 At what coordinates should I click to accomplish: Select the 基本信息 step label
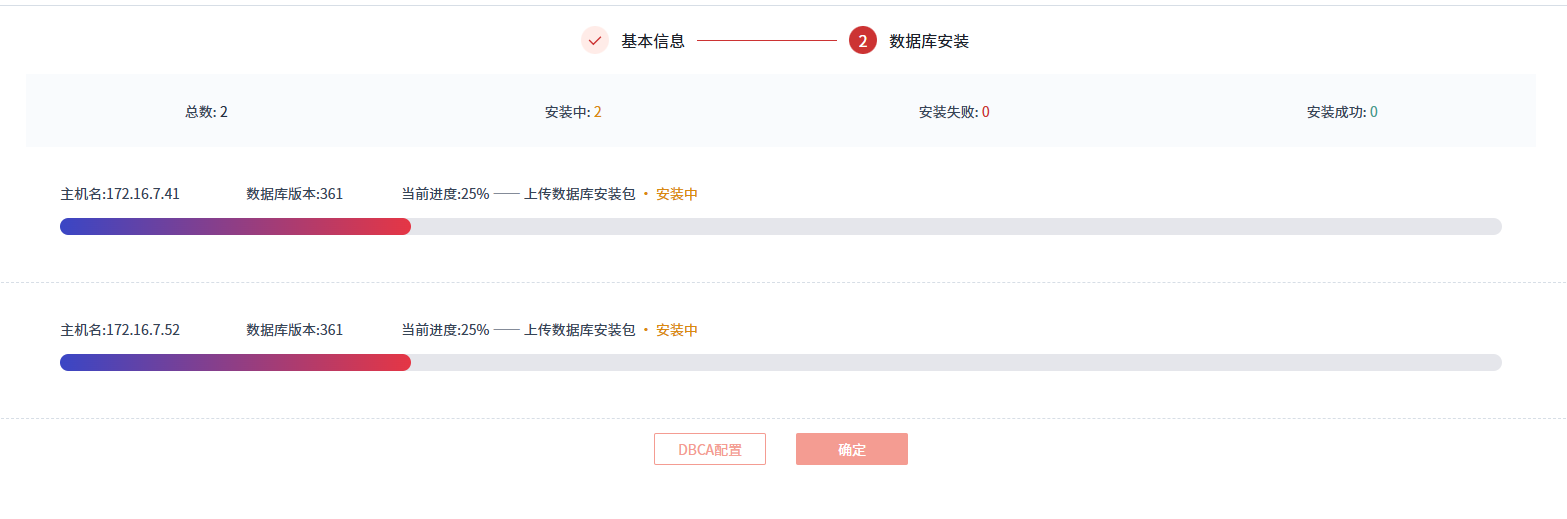[x=653, y=41]
